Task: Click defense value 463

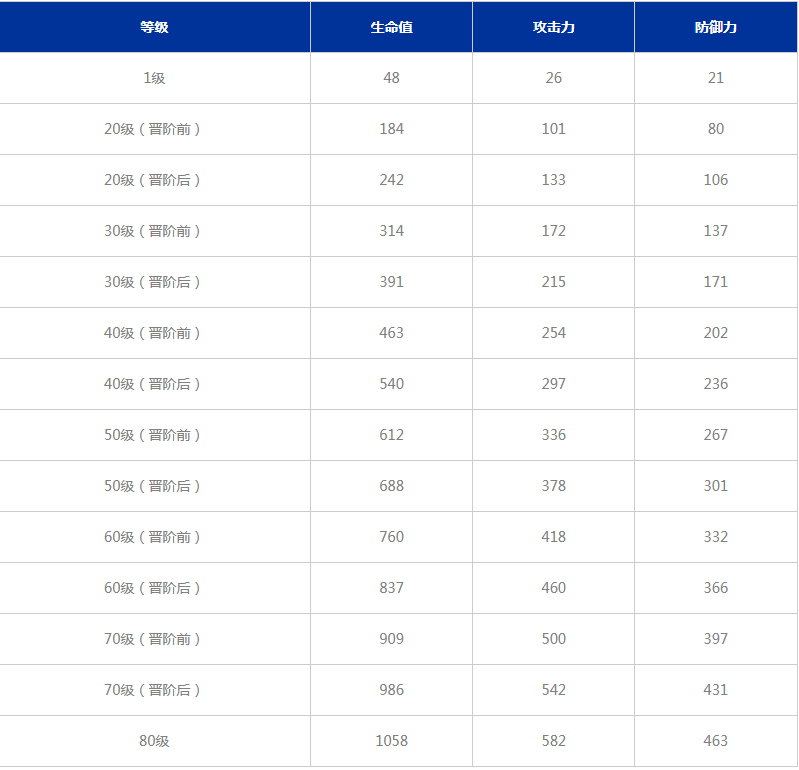Action: point(715,740)
